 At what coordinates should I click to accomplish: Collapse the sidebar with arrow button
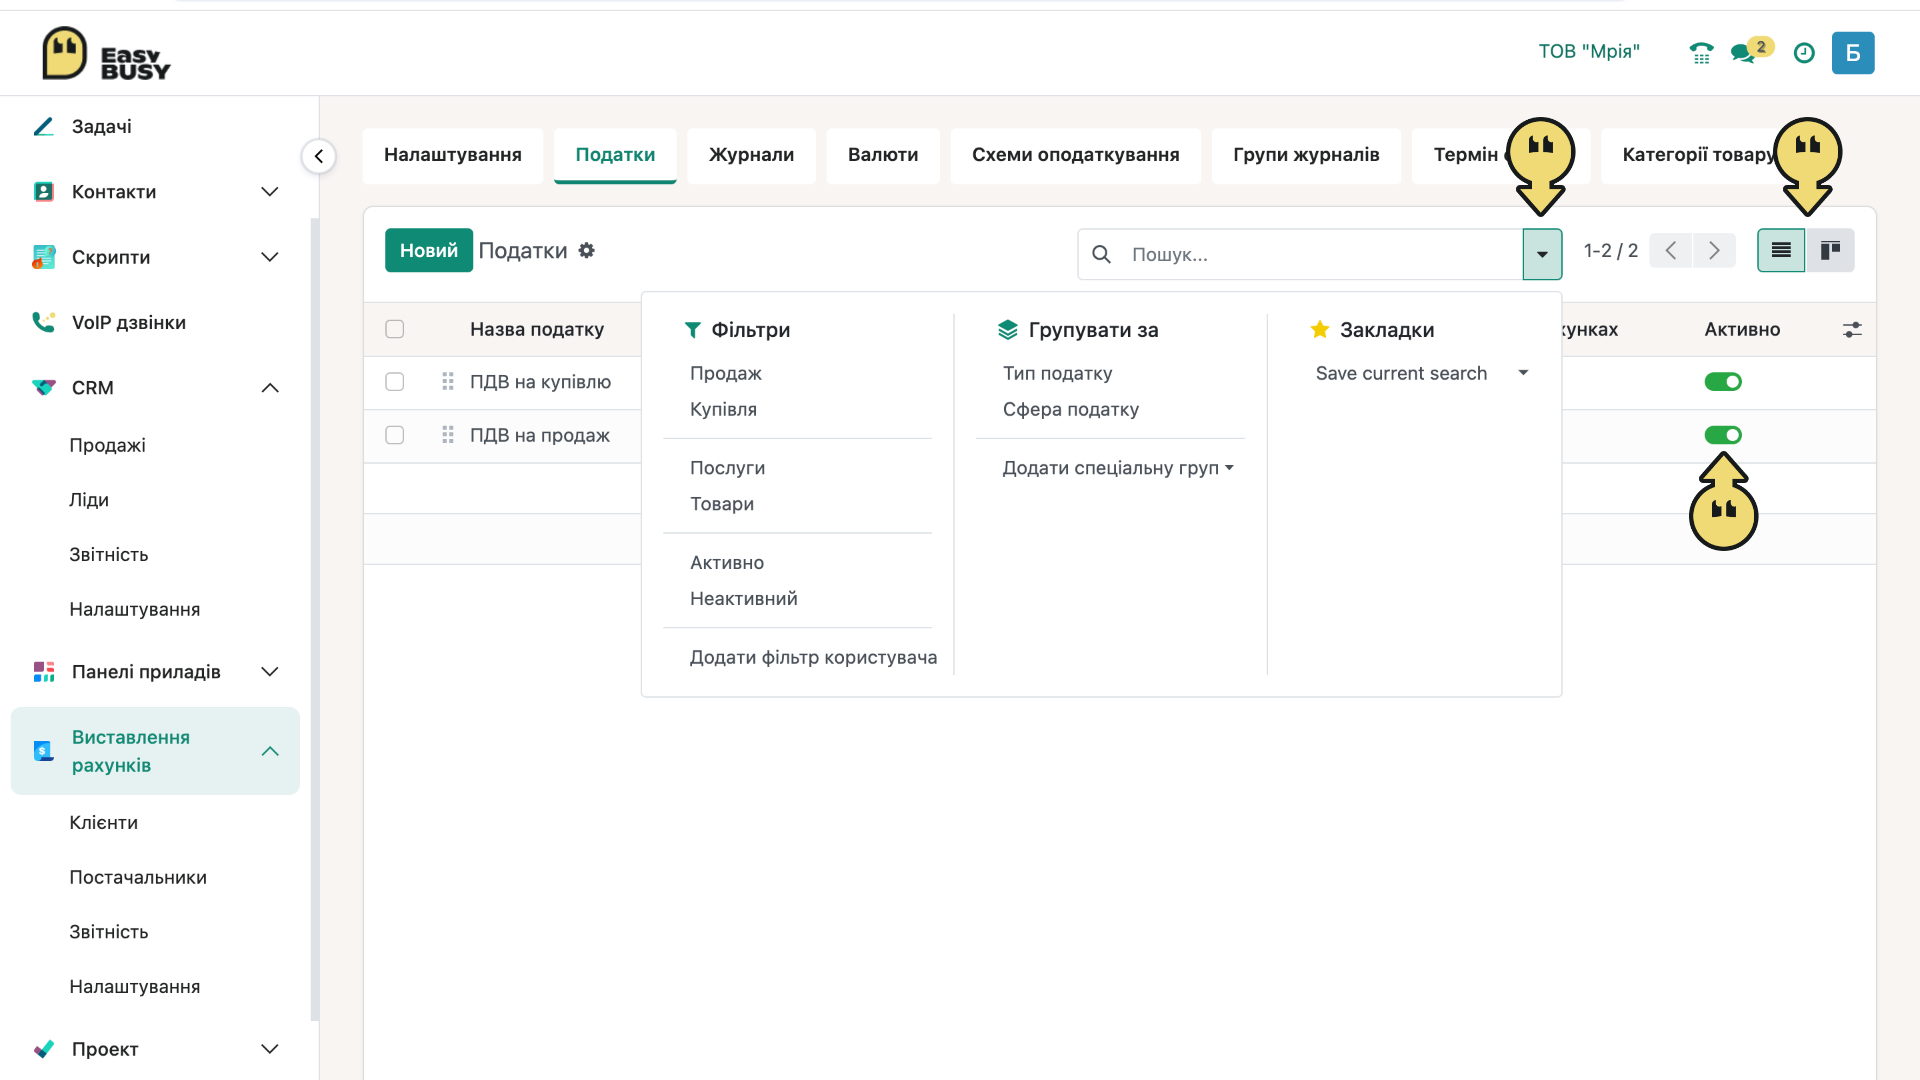(318, 156)
